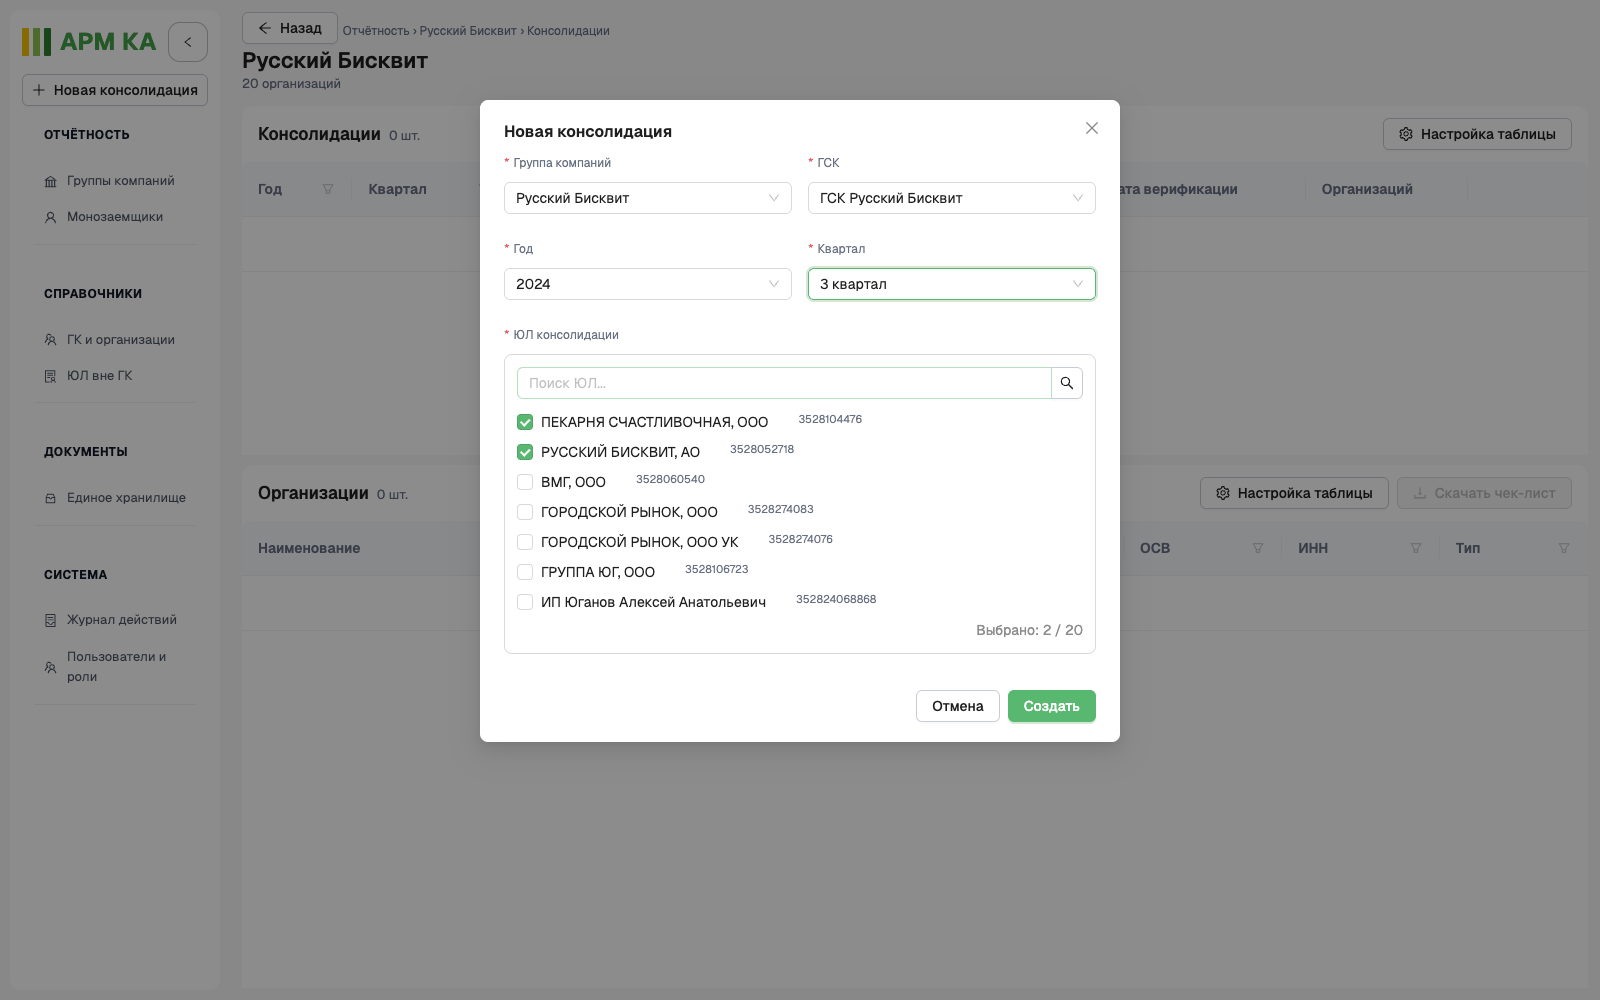This screenshot has width=1600, height=1000.
Task: Click the filter icon in ОСВ column
Action: click(1258, 548)
